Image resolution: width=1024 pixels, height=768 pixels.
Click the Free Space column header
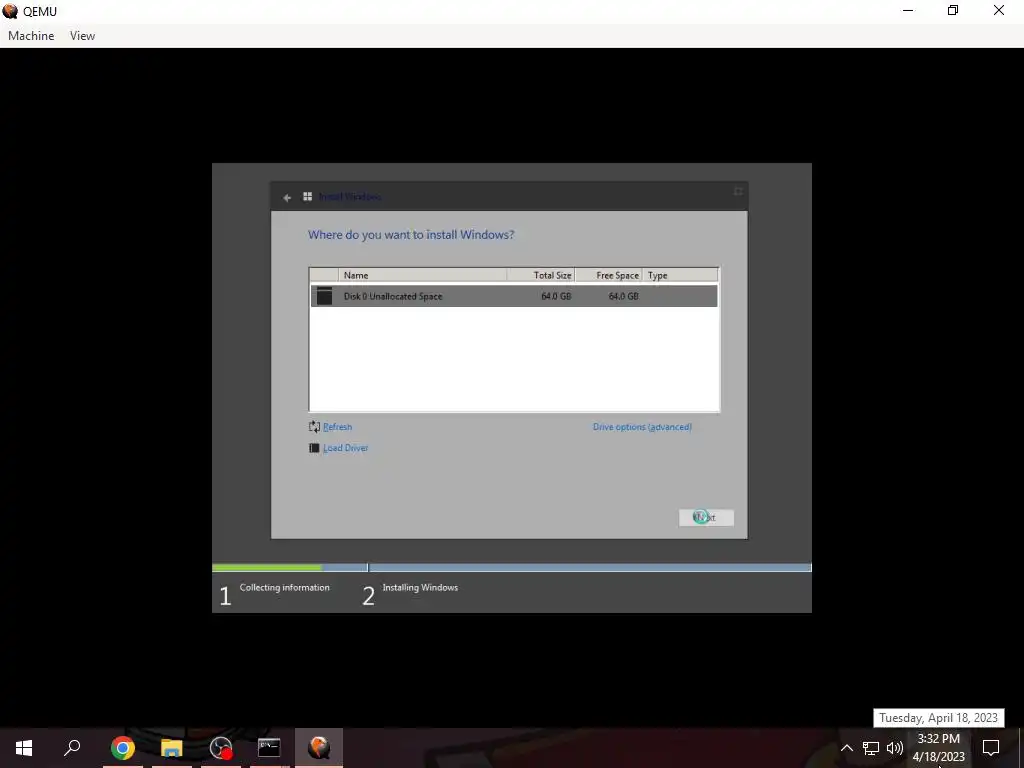(x=609, y=275)
